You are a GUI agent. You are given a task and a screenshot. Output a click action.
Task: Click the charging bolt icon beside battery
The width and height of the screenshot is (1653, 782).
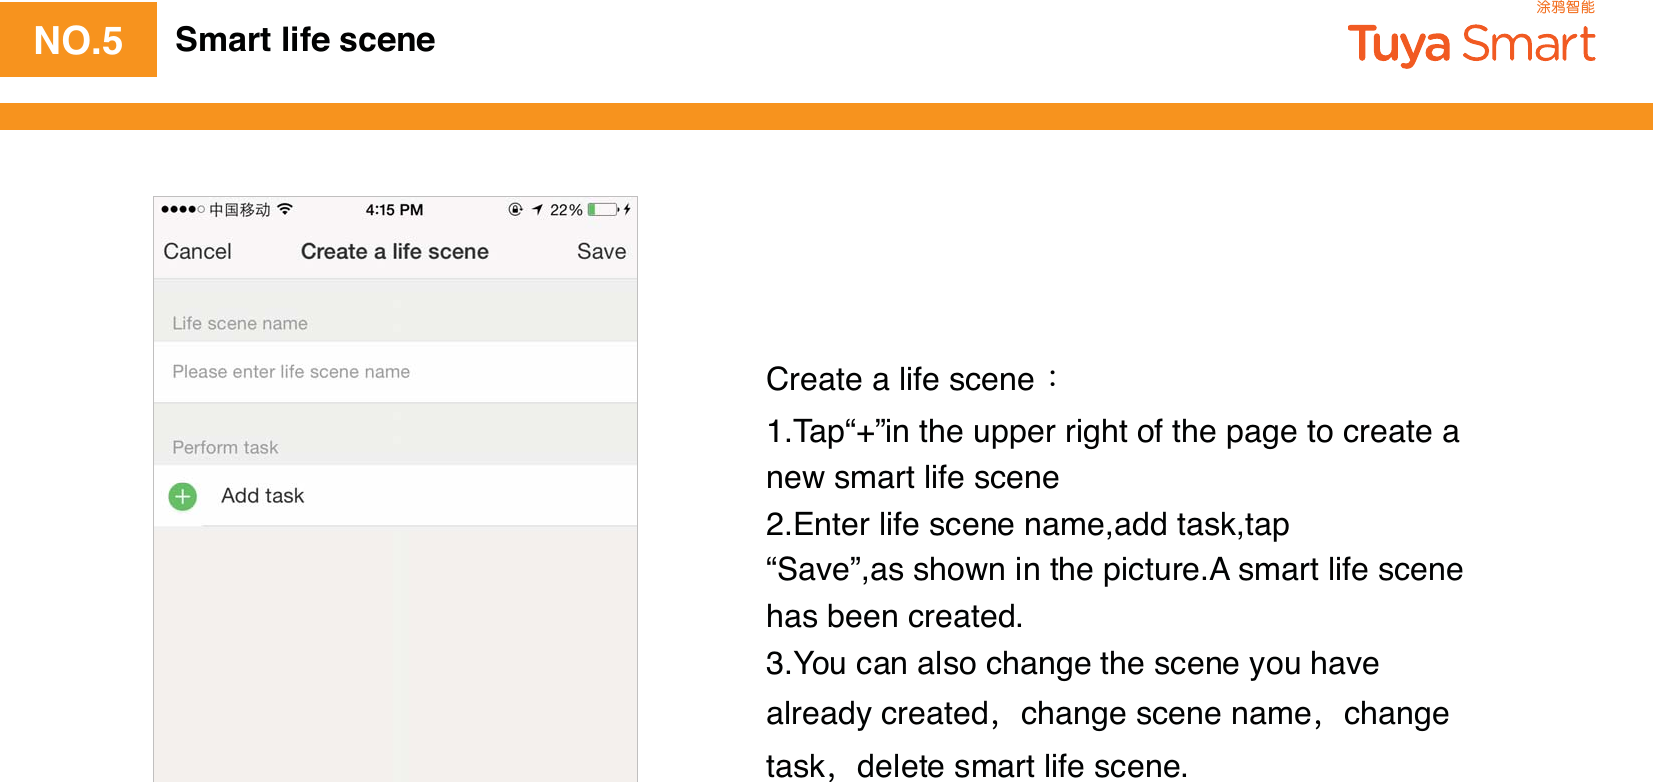point(627,209)
